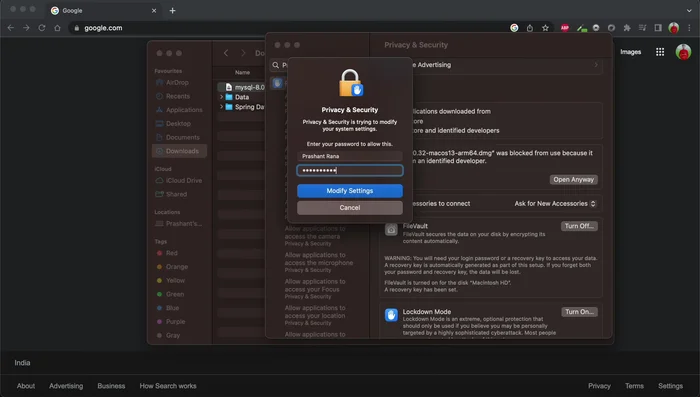The height and width of the screenshot is (397, 700).
Task: Click Modify Settings in the password dialog
Action: pos(350,191)
